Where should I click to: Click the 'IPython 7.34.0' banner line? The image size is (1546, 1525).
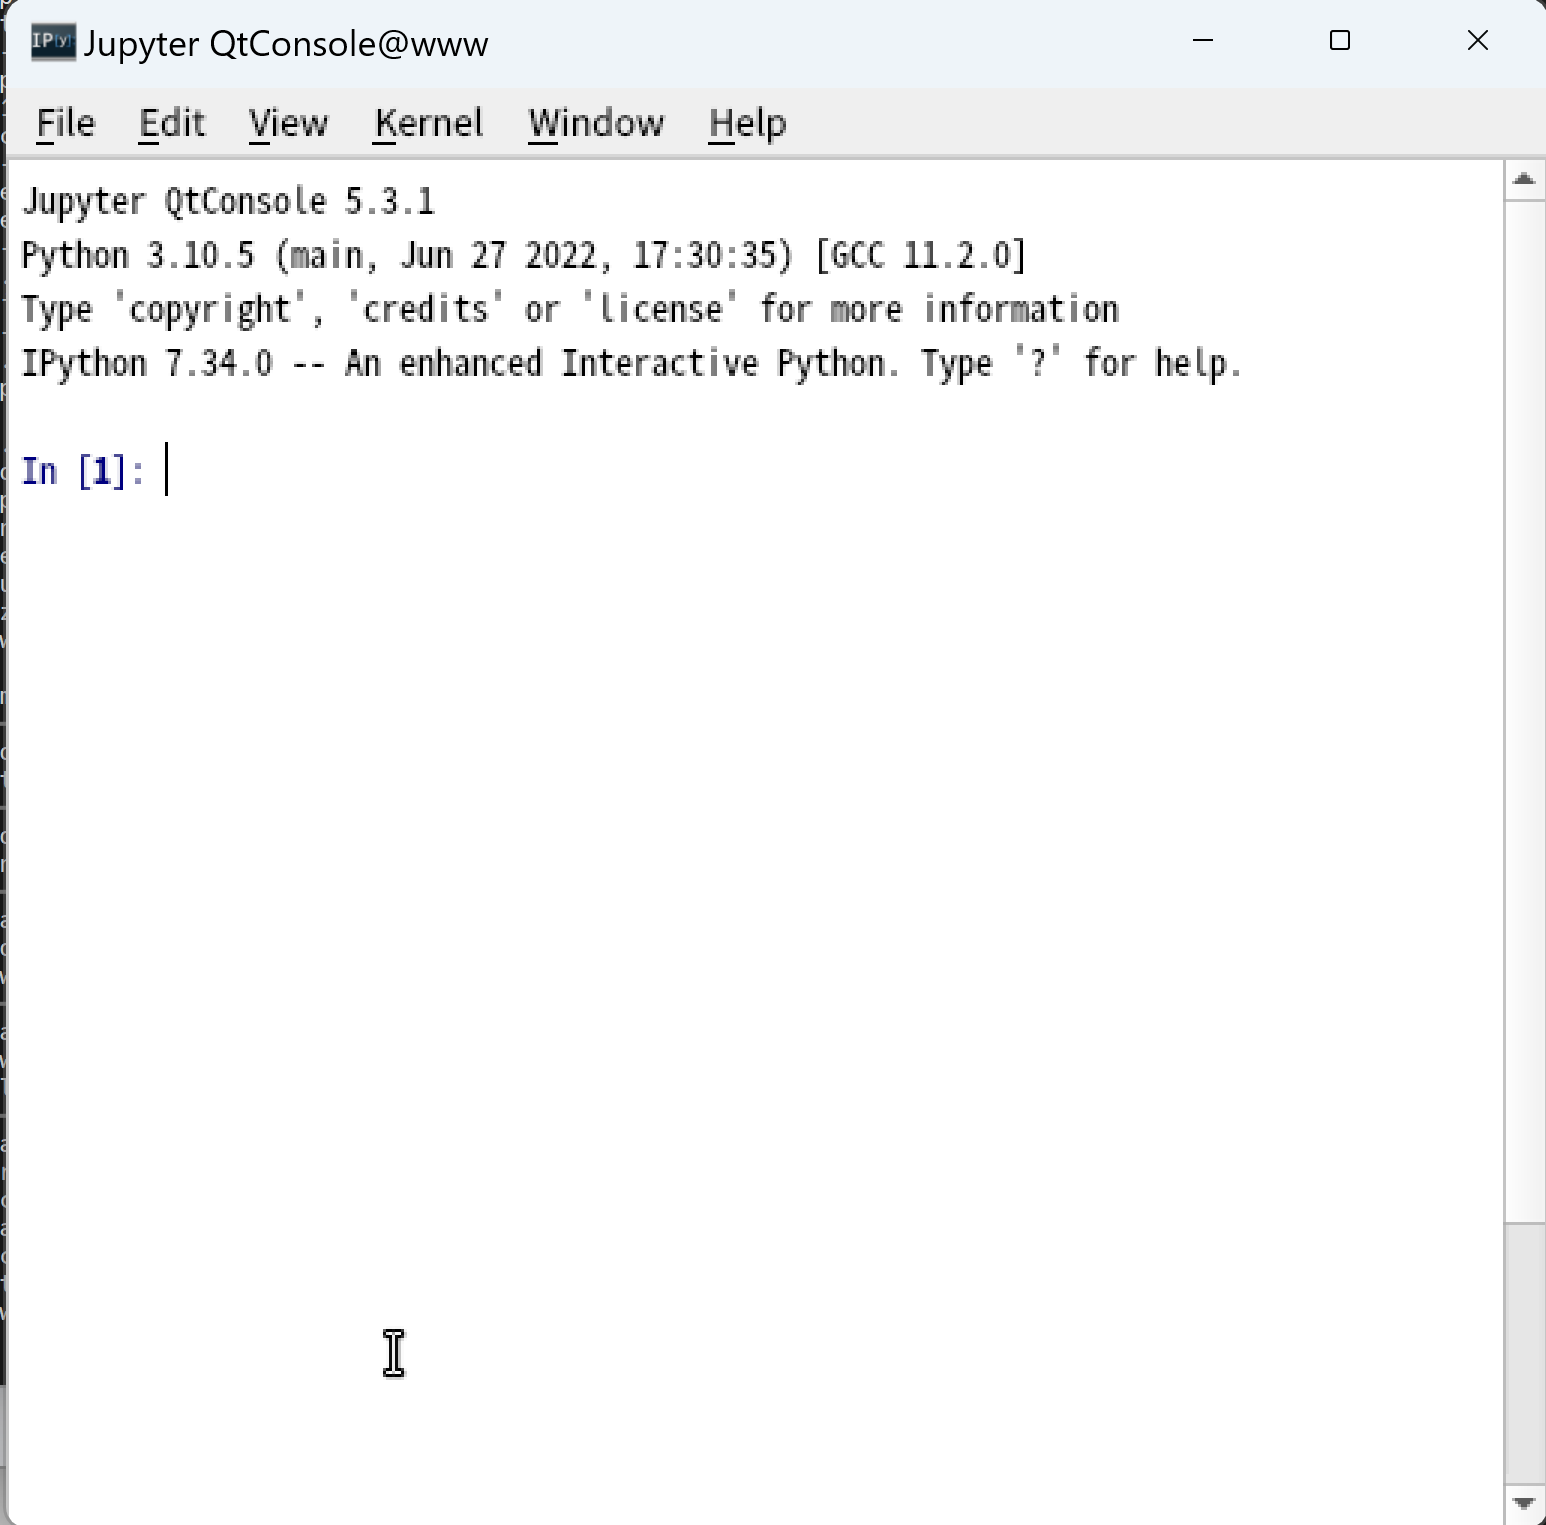click(x=631, y=363)
